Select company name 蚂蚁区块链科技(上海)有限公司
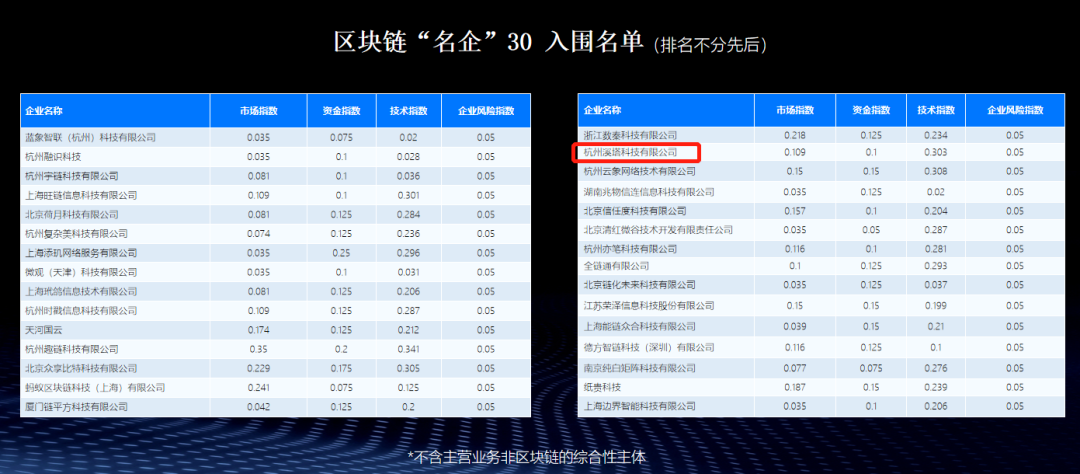Screen dimensions: 1080x474 pyautogui.click(x=95, y=388)
